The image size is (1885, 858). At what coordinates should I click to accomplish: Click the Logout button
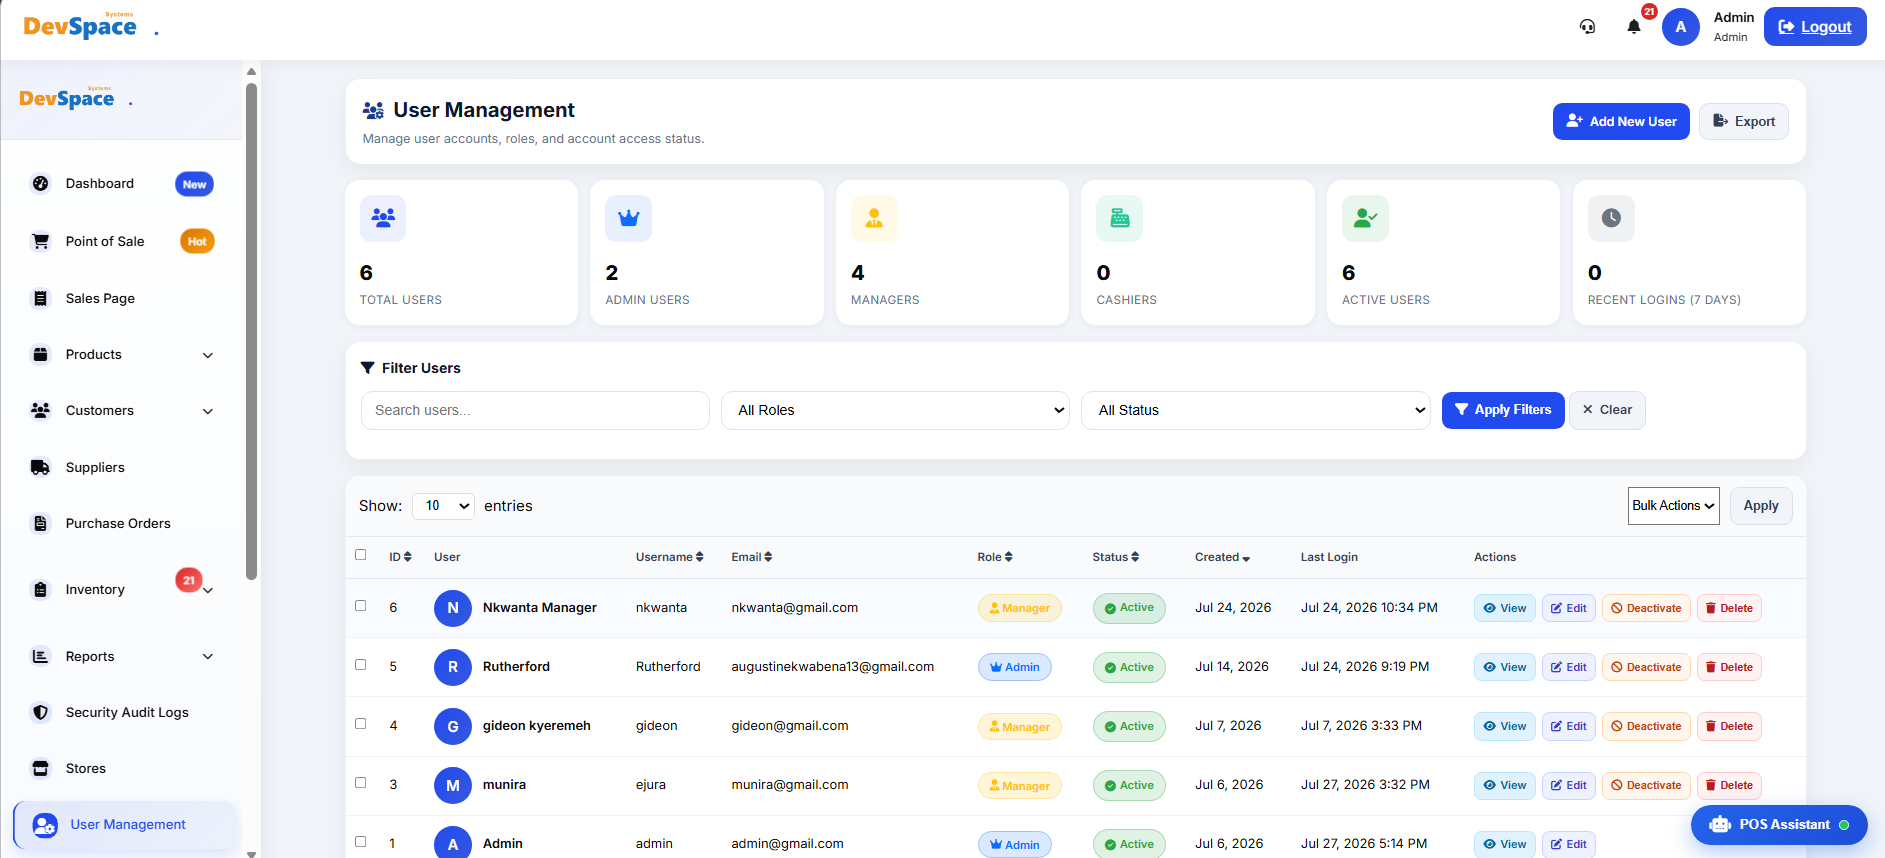pyautogui.click(x=1815, y=27)
